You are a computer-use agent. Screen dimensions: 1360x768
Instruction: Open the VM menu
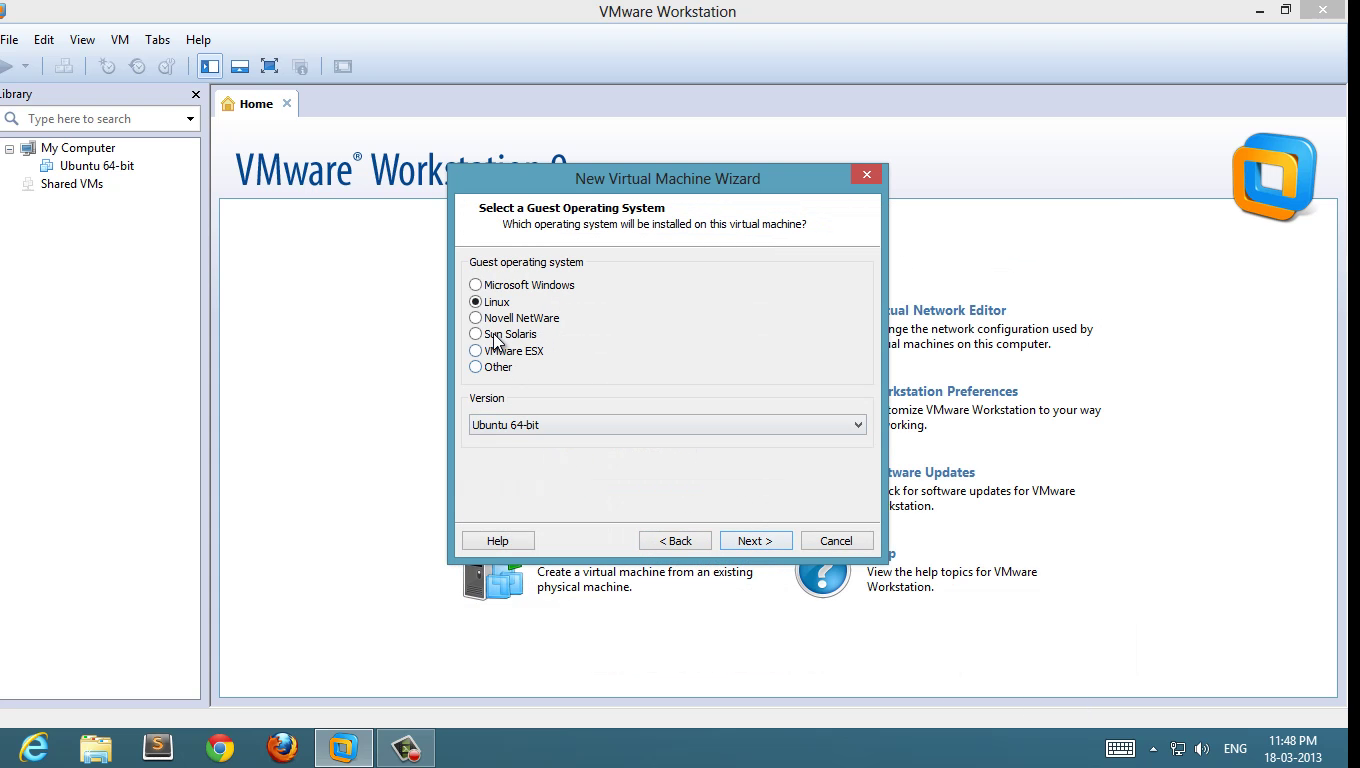(120, 40)
